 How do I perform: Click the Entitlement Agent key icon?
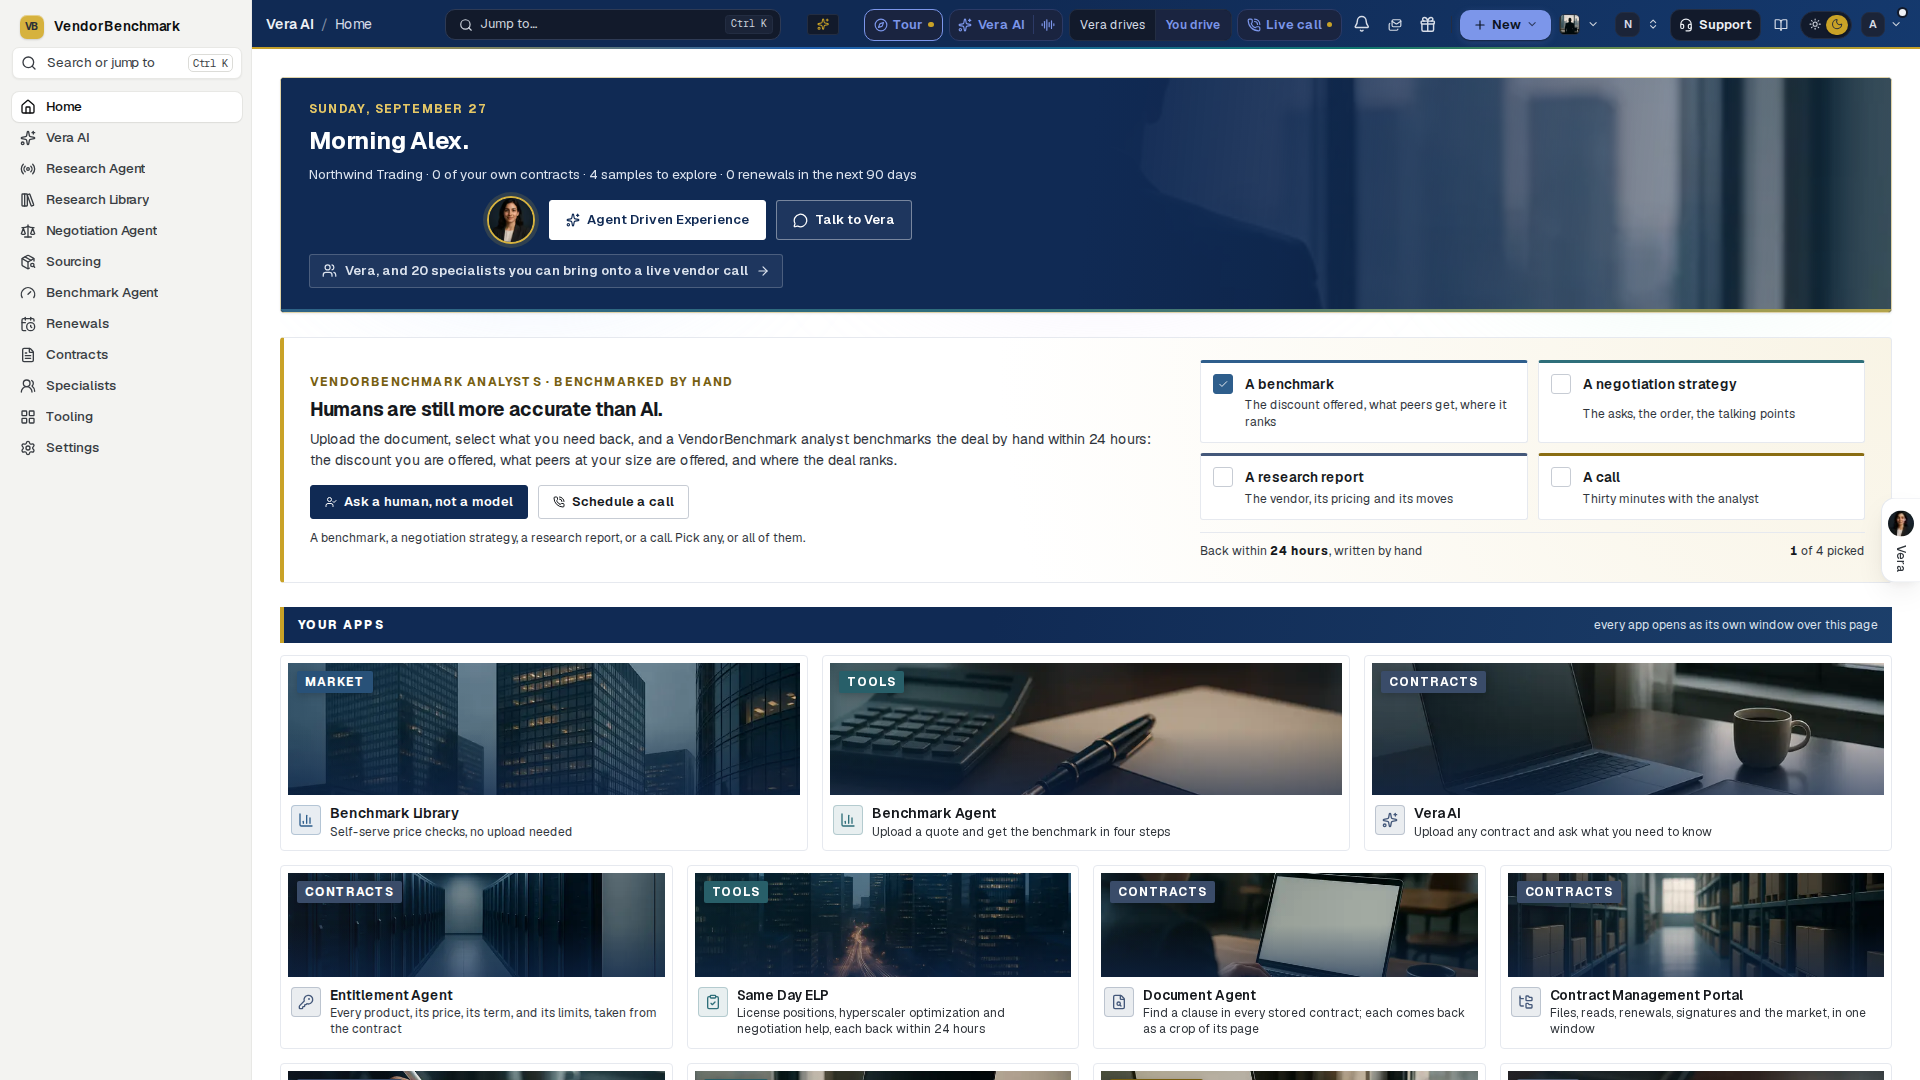[306, 1001]
